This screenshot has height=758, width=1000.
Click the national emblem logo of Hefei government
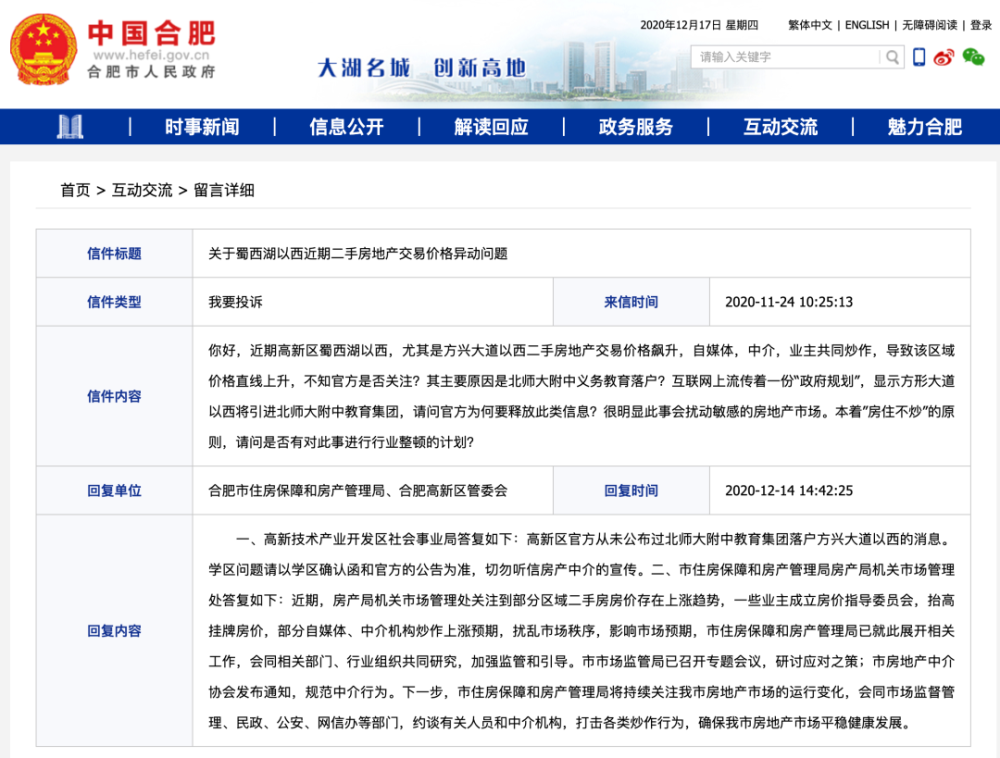click(x=43, y=50)
